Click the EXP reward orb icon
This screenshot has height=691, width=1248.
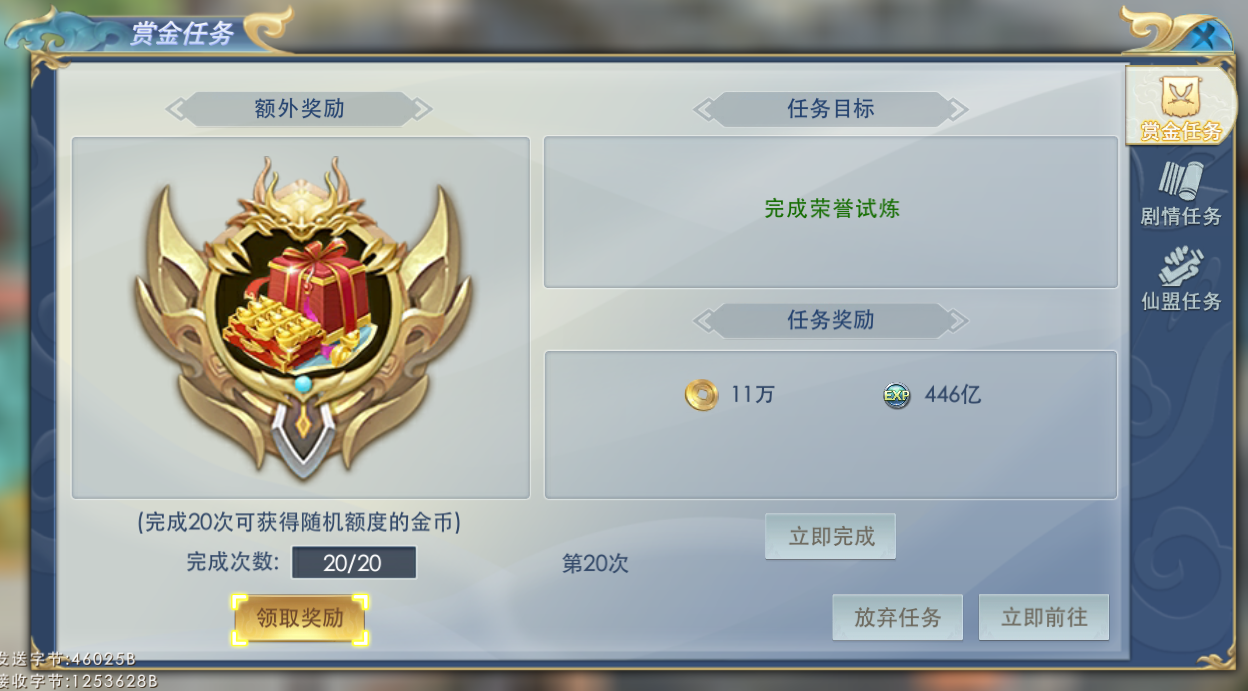click(x=896, y=395)
